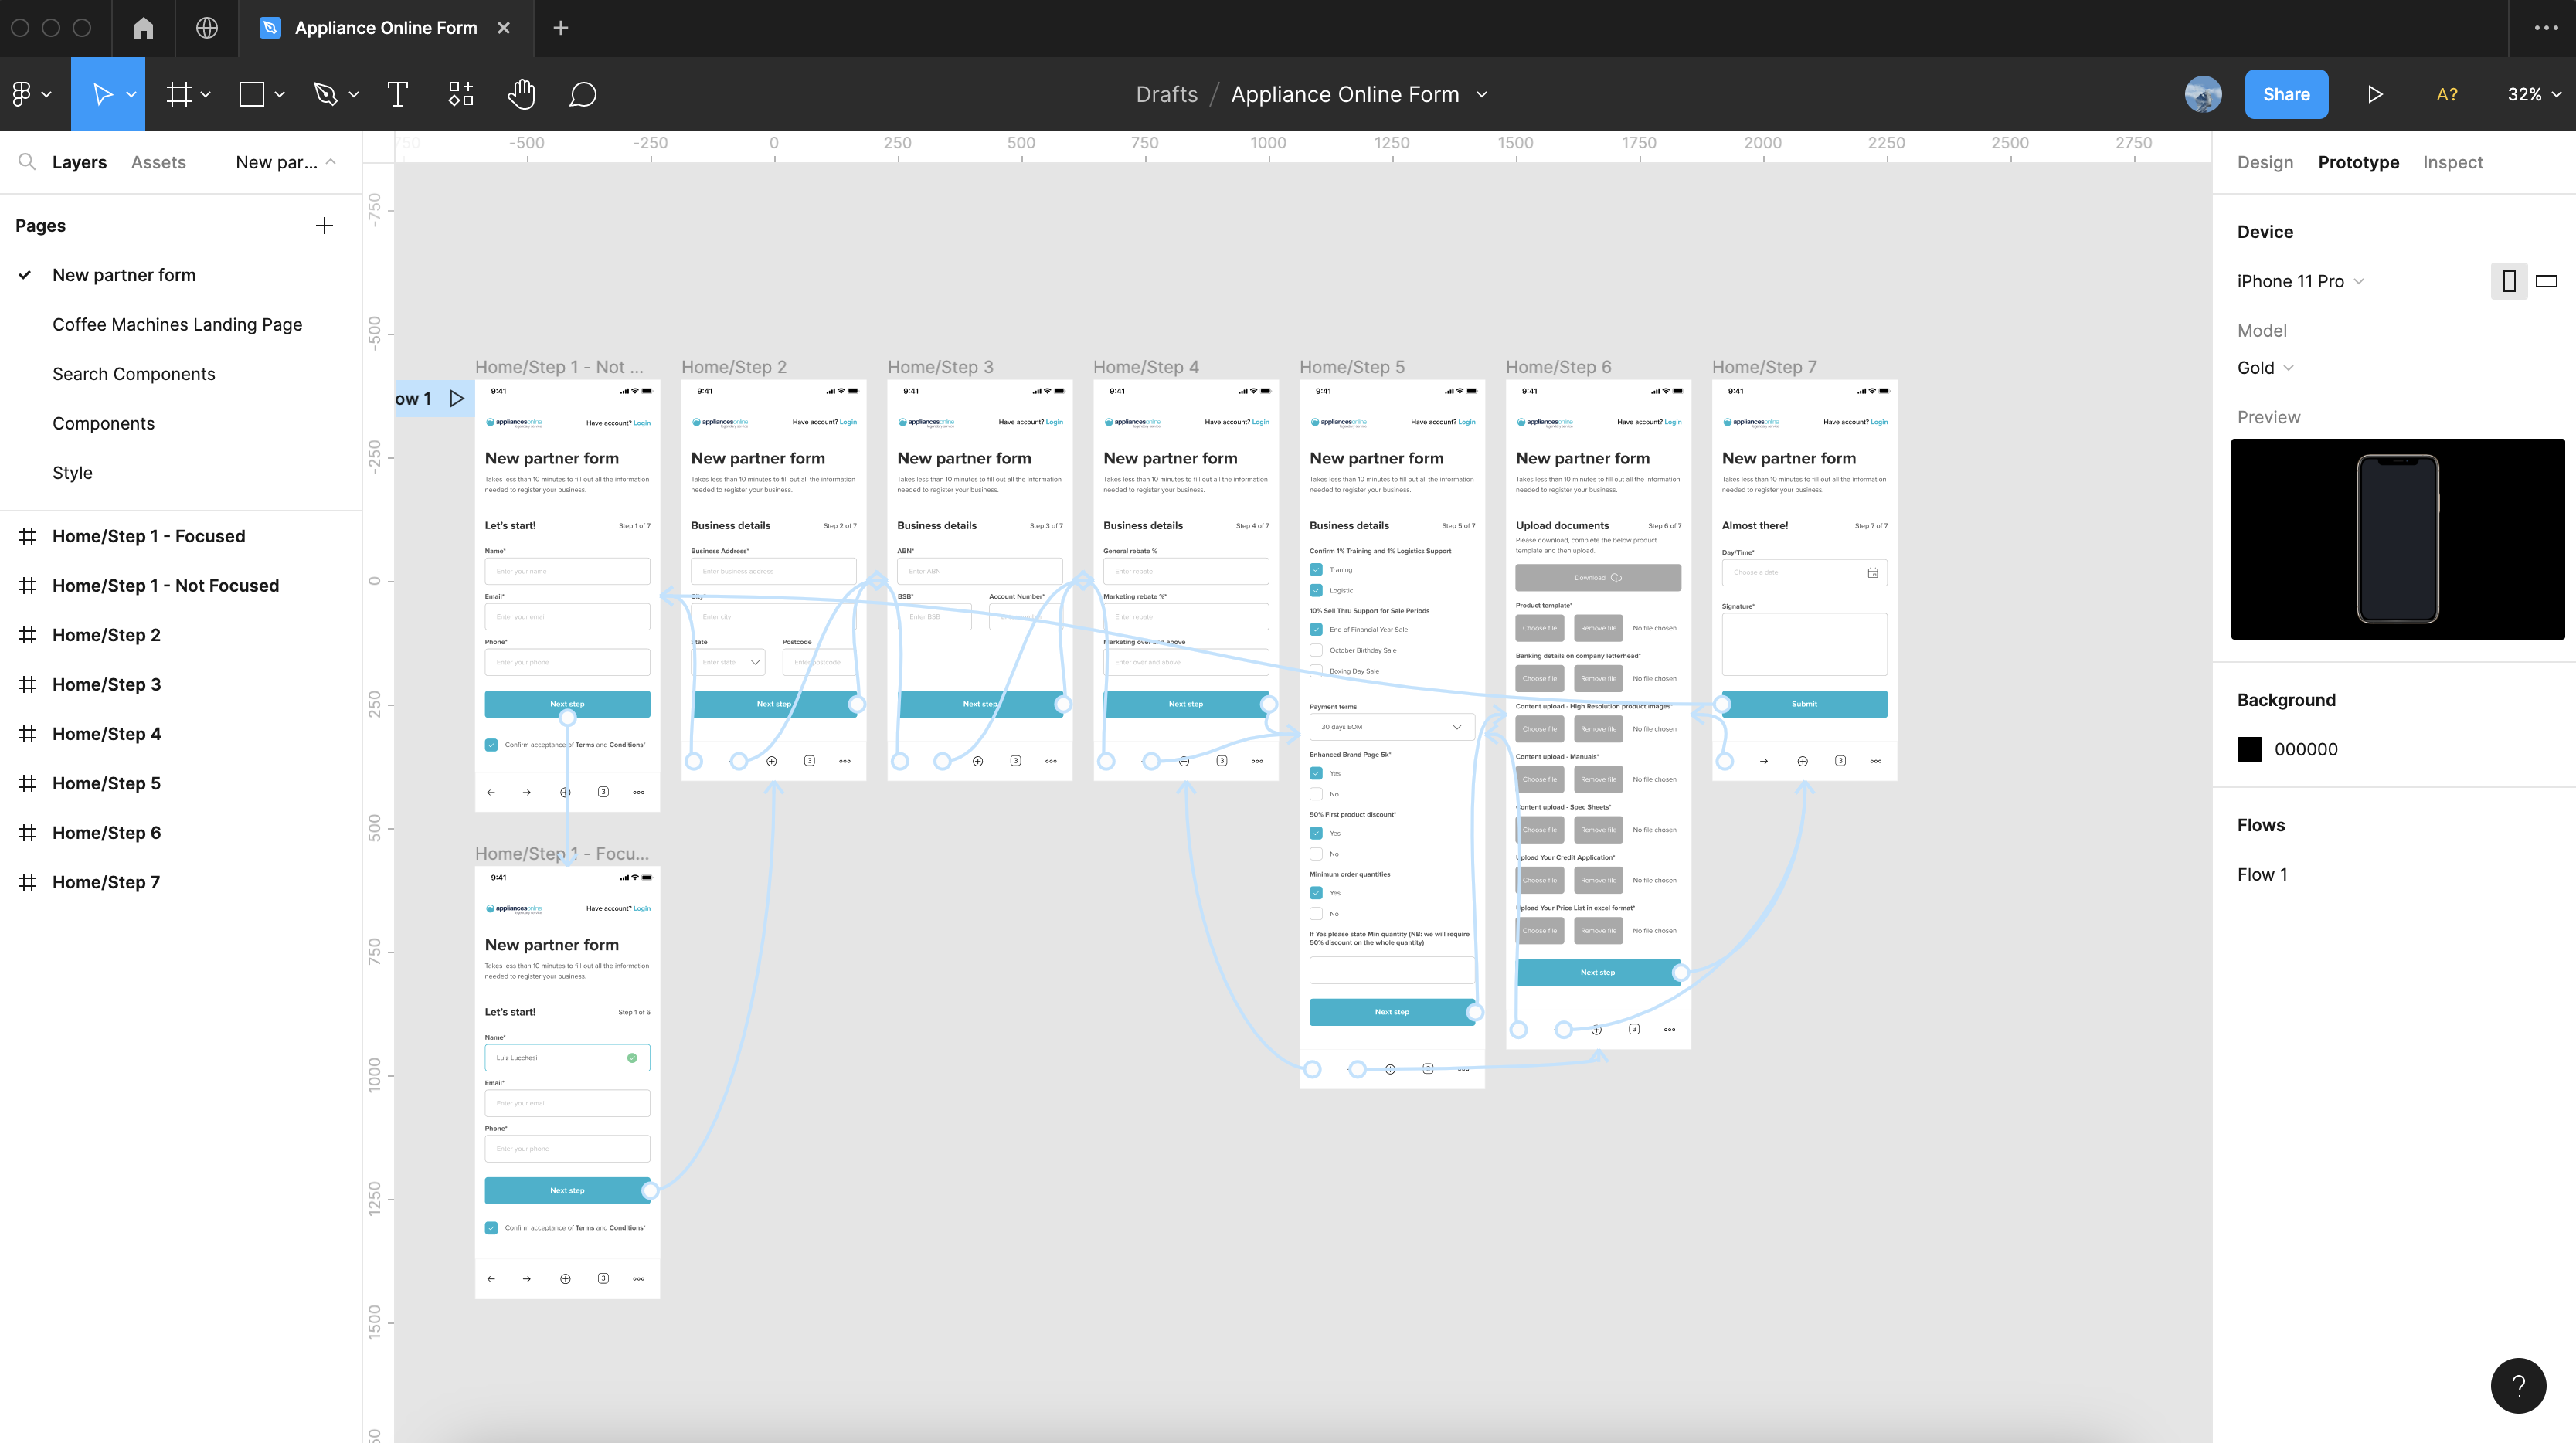
Task: Select the Hand tool
Action: [521, 94]
